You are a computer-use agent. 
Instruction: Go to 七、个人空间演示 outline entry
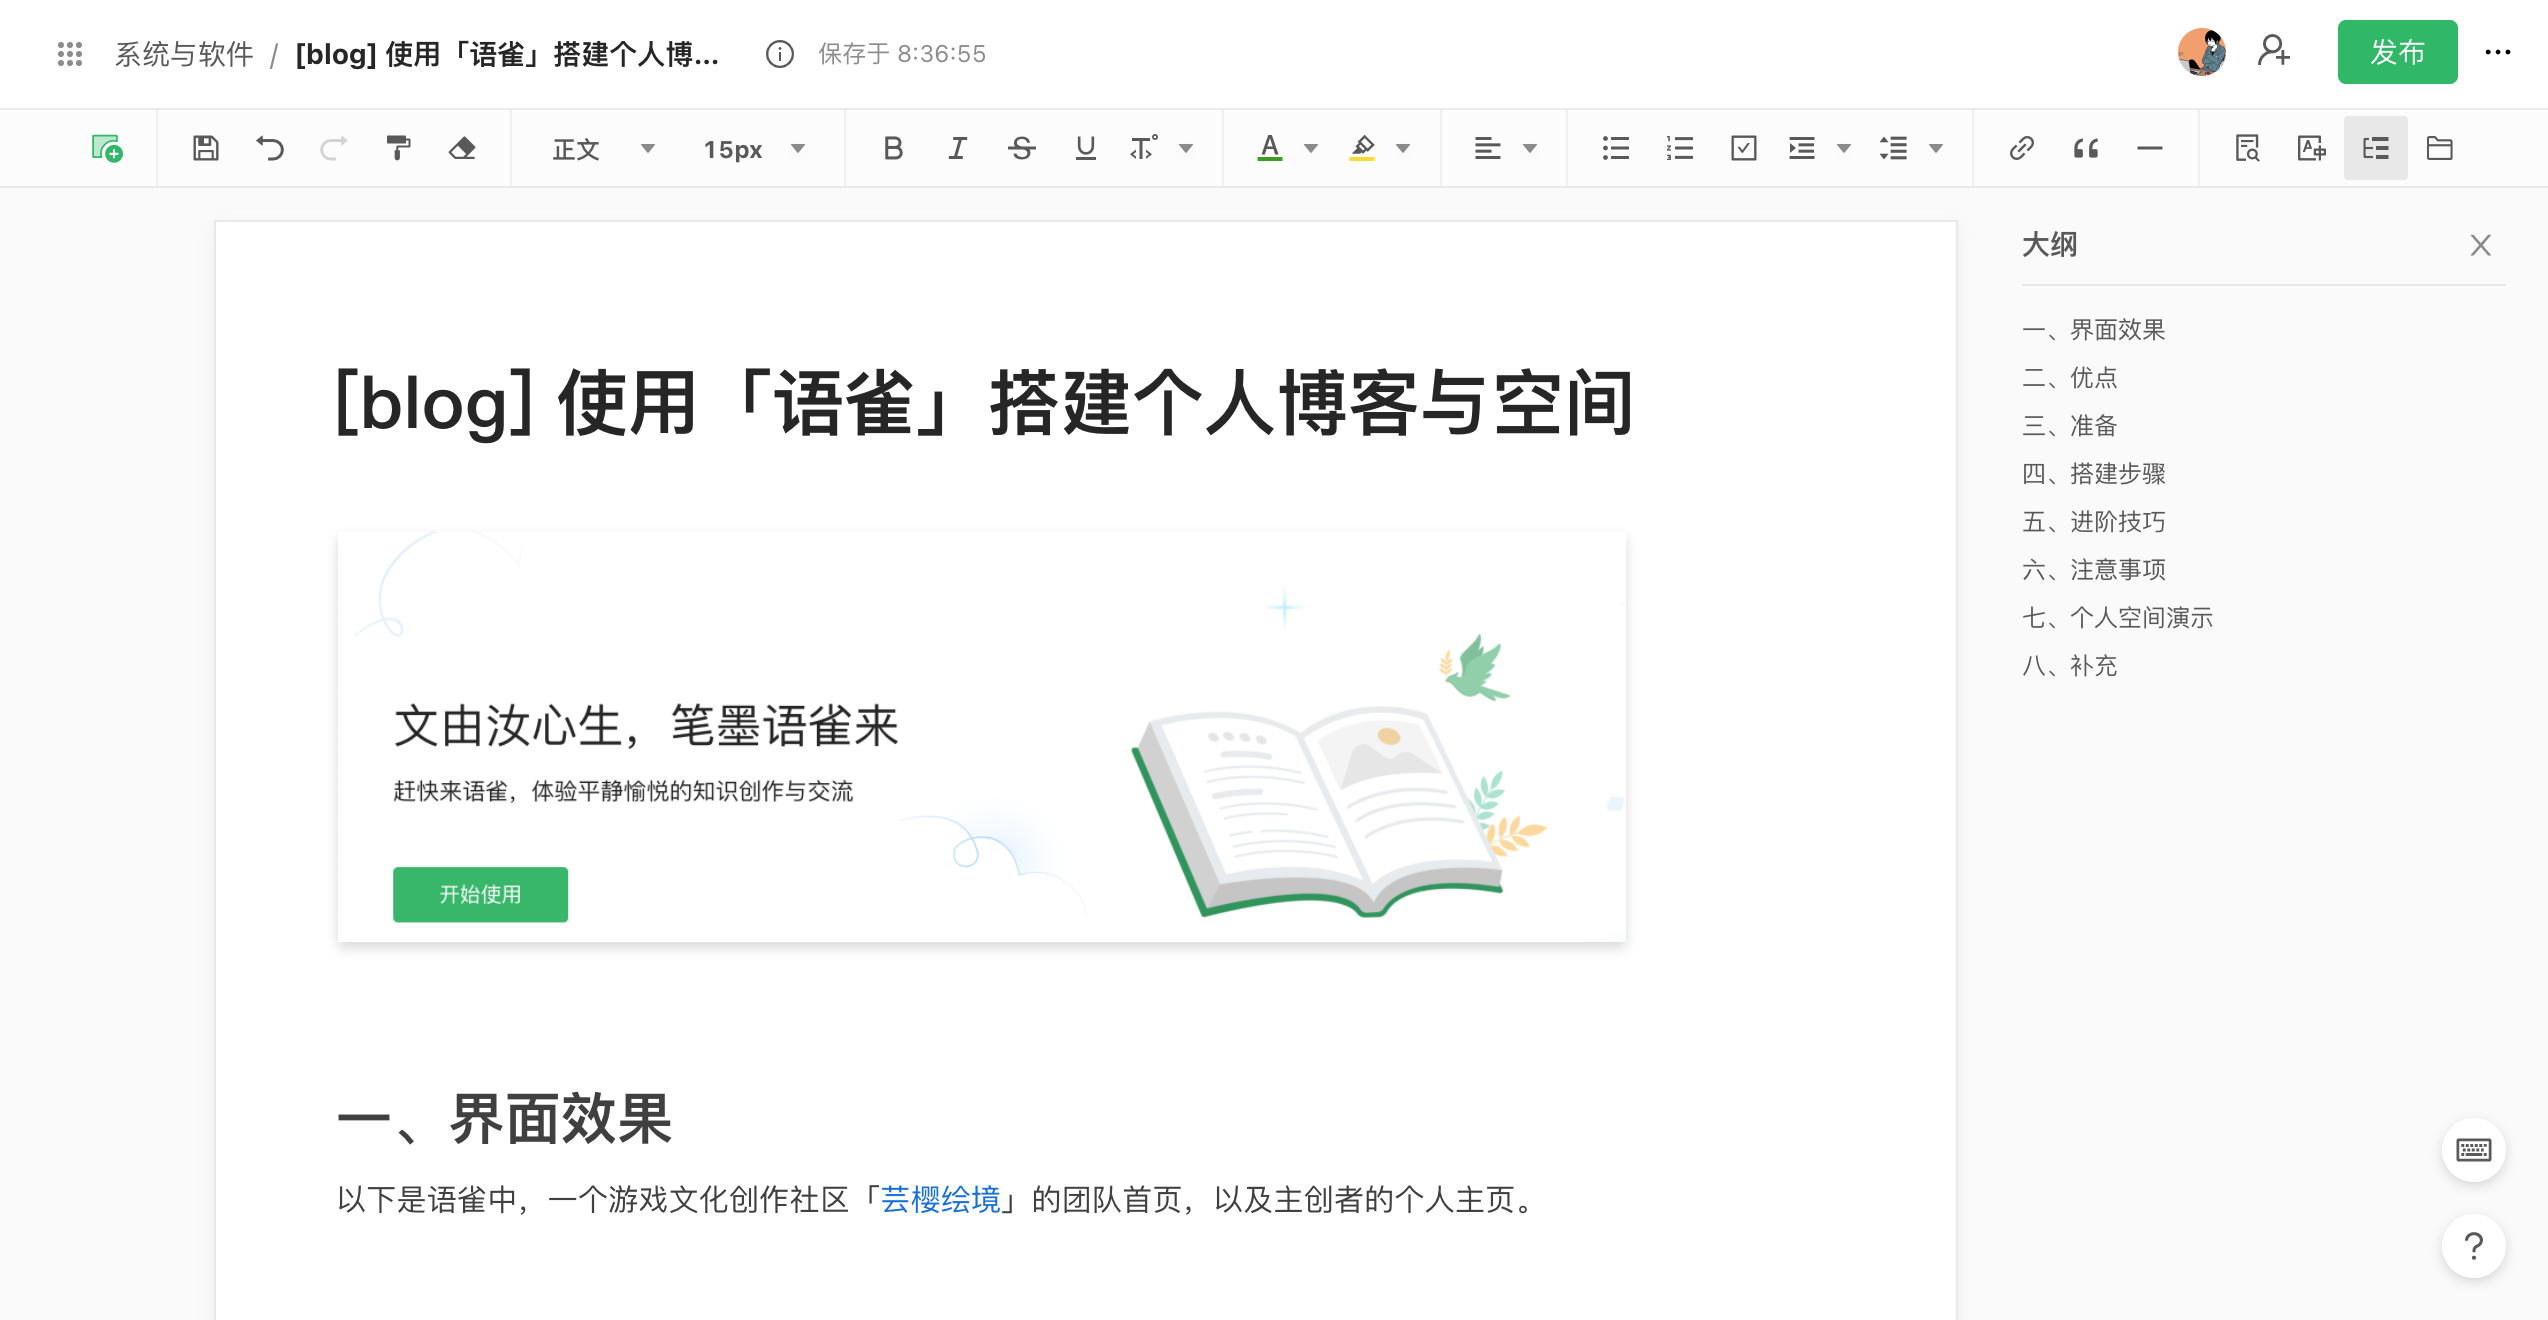[x=2117, y=617]
